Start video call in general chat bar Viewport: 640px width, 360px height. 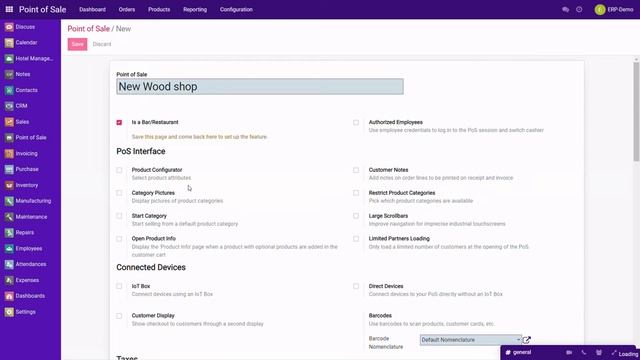(x=569, y=352)
